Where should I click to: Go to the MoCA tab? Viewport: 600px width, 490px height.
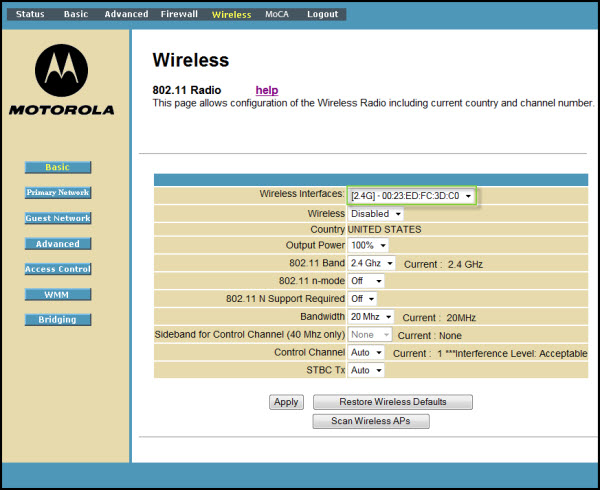coord(277,14)
